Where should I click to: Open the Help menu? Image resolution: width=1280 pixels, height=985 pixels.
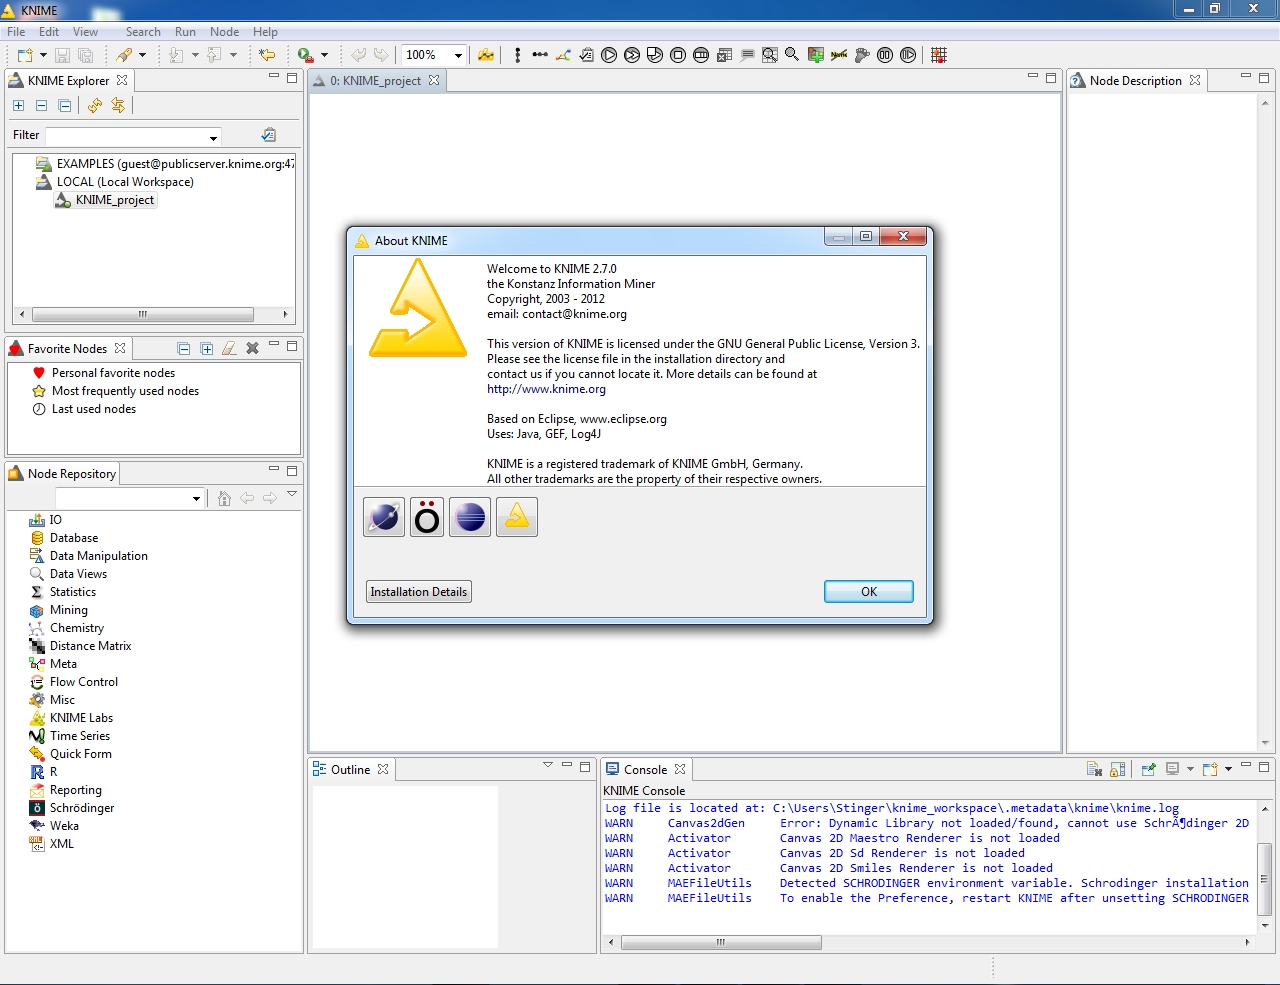265,32
